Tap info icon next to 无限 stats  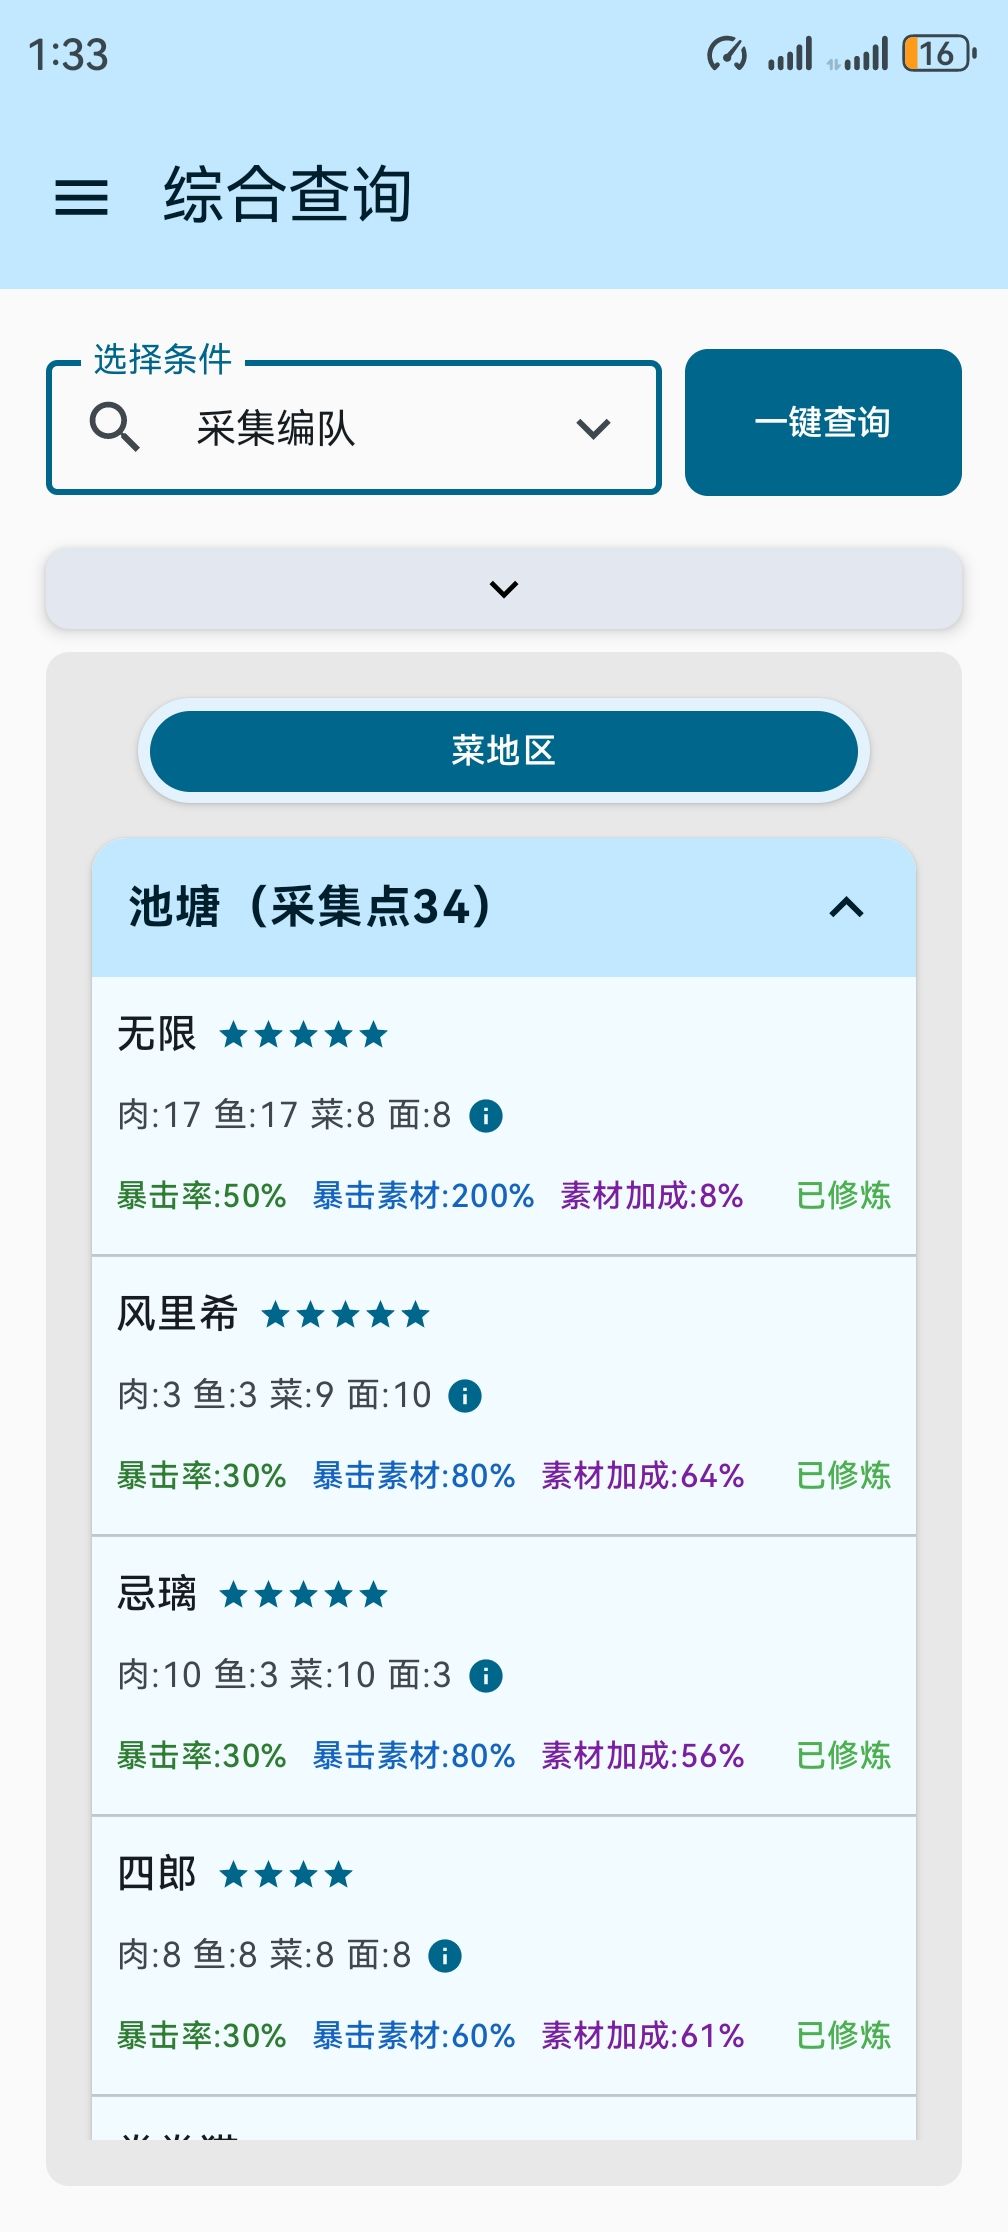[486, 1115]
